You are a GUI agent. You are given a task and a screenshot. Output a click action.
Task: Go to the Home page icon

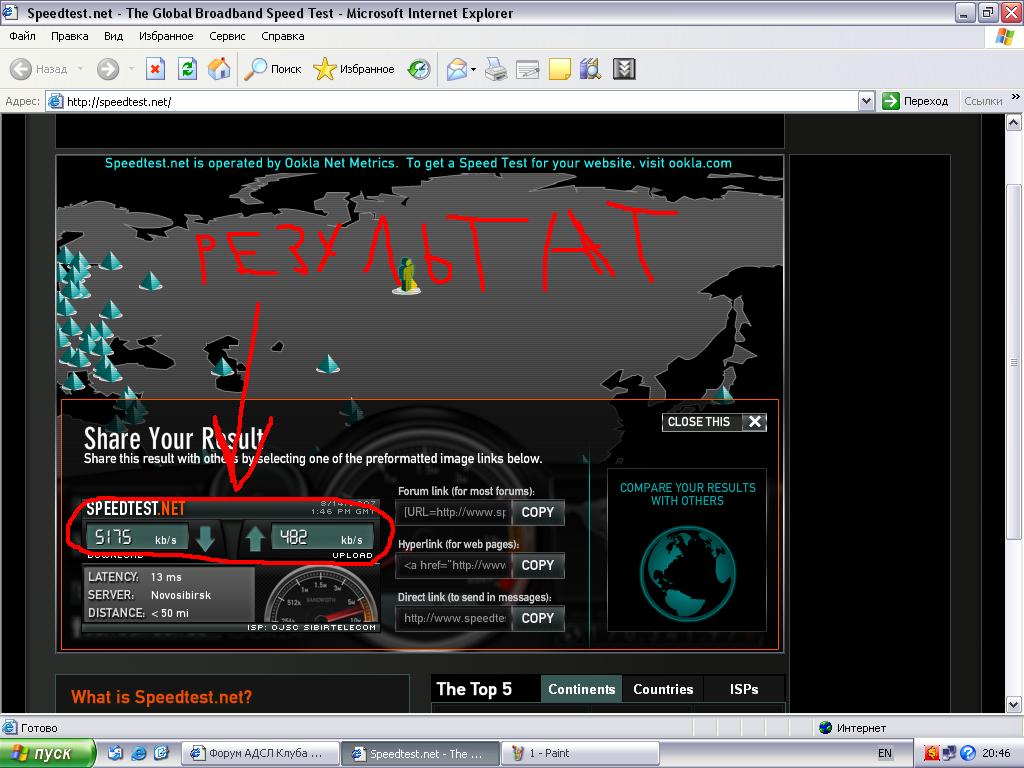click(219, 69)
